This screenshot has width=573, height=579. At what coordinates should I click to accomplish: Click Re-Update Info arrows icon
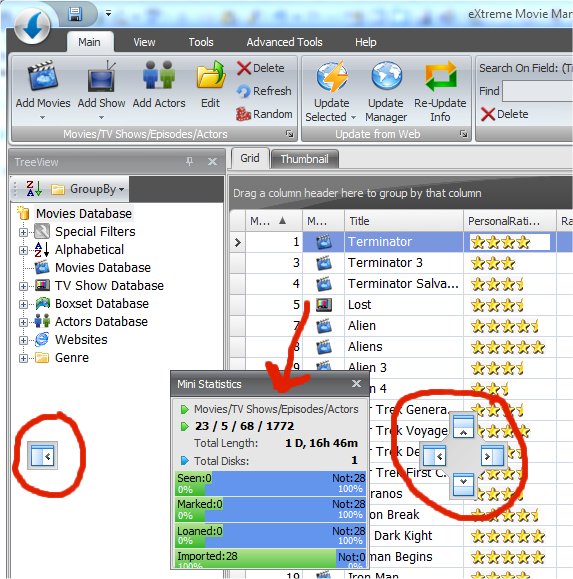click(x=440, y=76)
